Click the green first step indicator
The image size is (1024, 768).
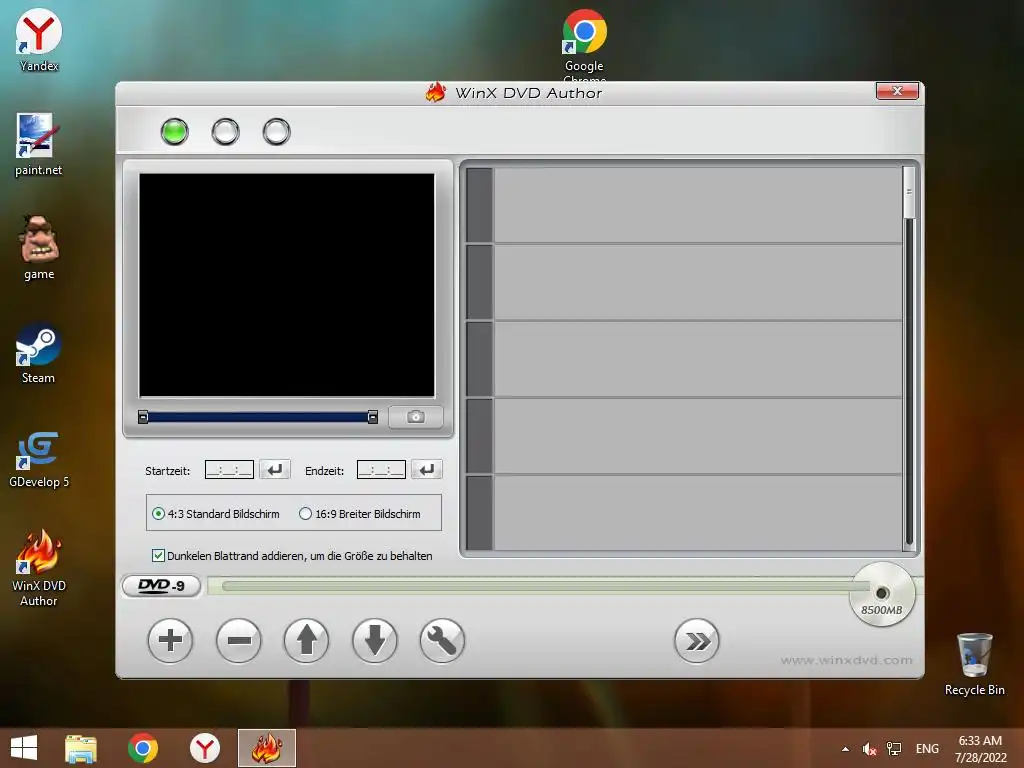click(174, 131)
